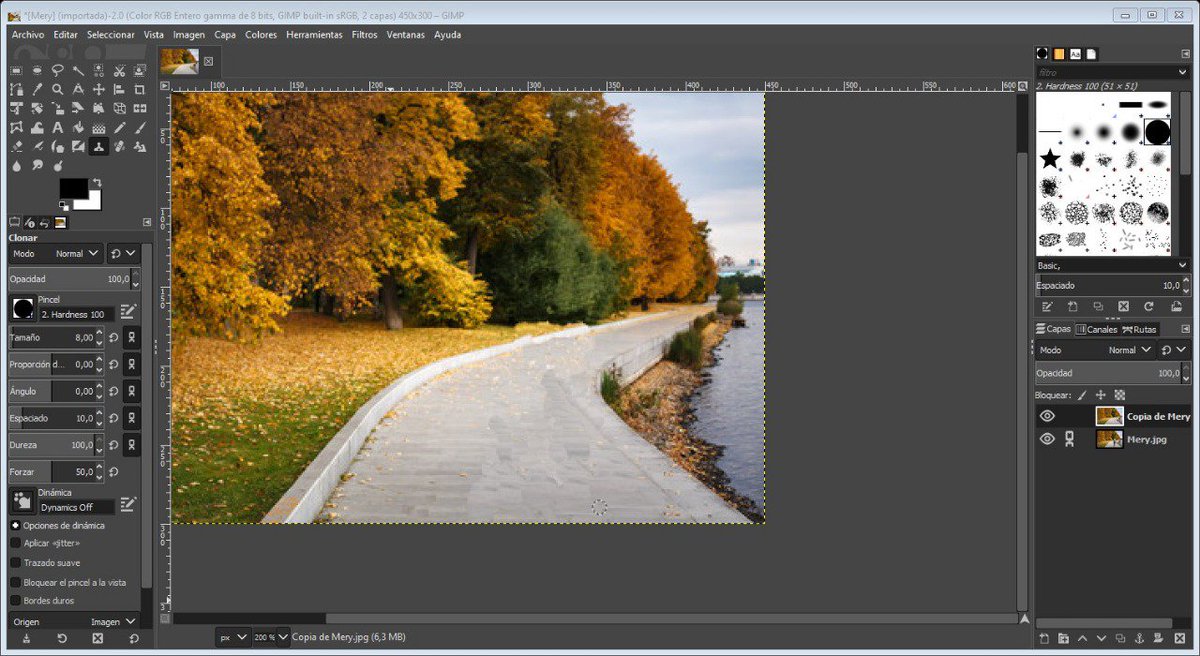Delete the layer with bottom-right X icon
Screen dimensions: 1200x656
pyautogui.click(x=1178, y=638)
